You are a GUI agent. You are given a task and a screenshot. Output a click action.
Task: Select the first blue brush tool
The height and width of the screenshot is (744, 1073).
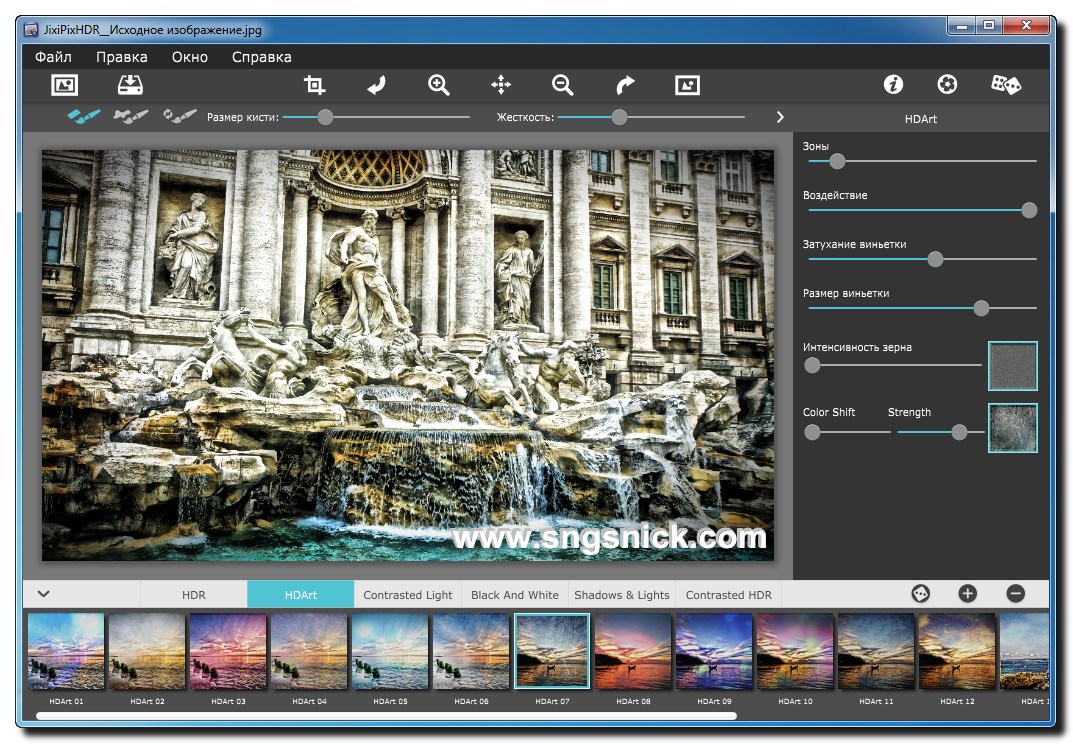coord(84,116)
